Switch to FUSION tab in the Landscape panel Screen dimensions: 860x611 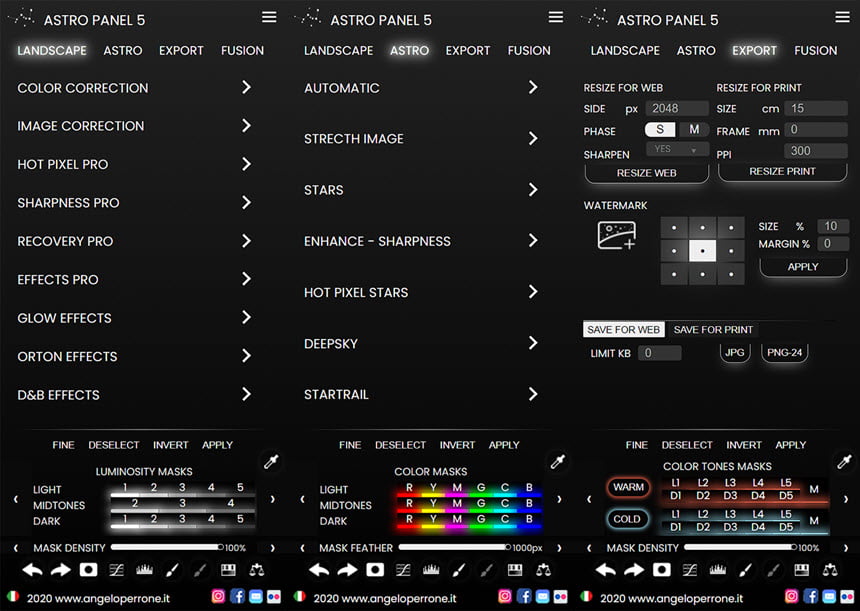pos(242,50)
